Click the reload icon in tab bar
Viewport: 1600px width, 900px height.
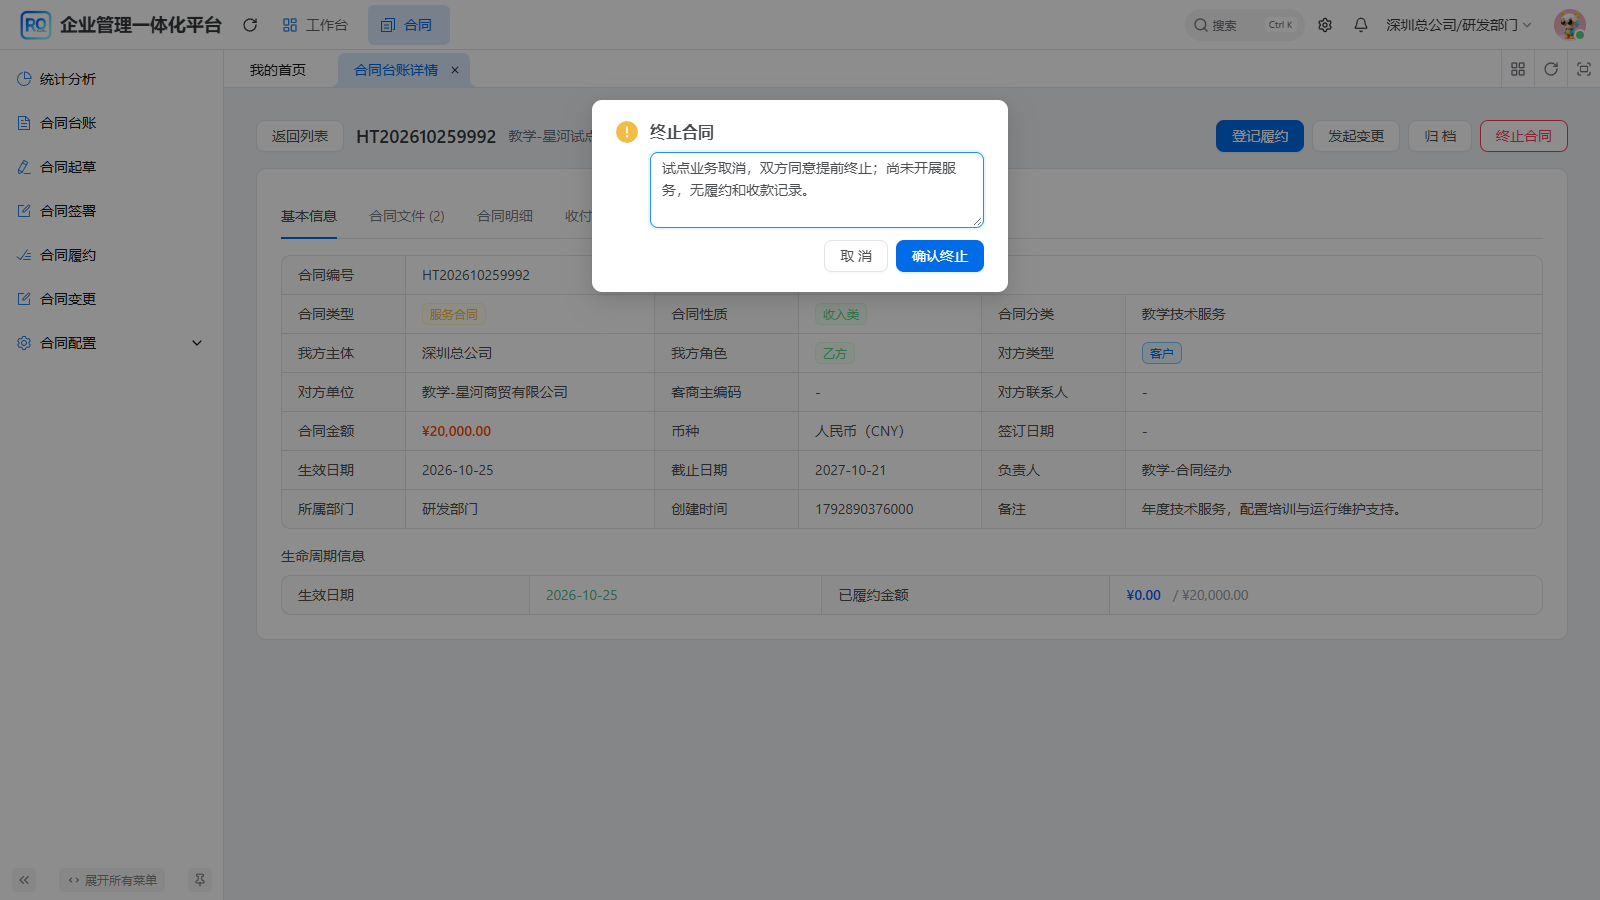[x=1551, y=69]
